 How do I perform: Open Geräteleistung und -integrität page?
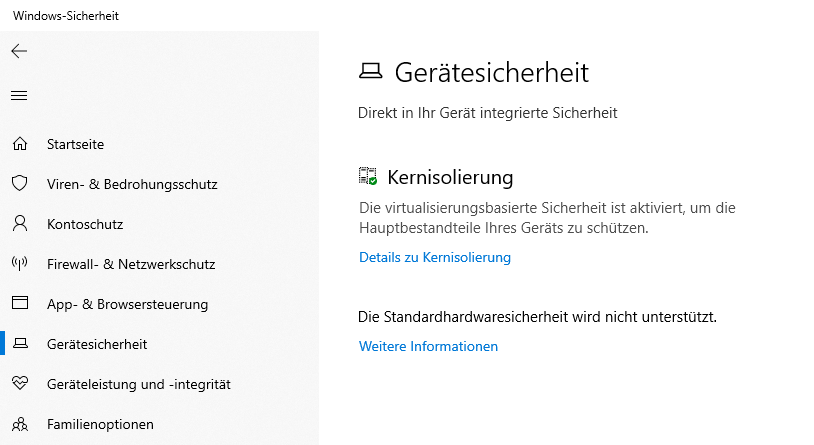click(x=139, y=384)
